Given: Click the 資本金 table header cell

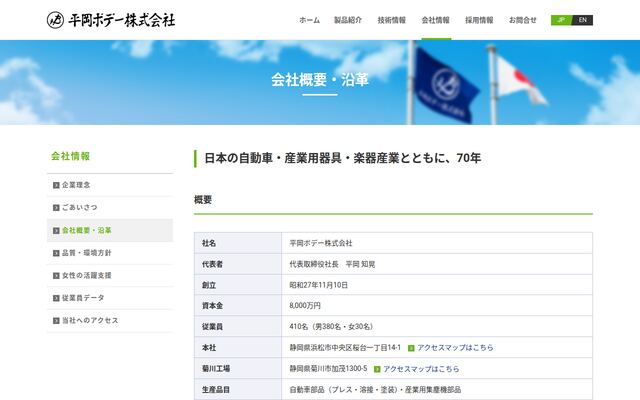Looking at the screenshot, I should pos(238,306).
